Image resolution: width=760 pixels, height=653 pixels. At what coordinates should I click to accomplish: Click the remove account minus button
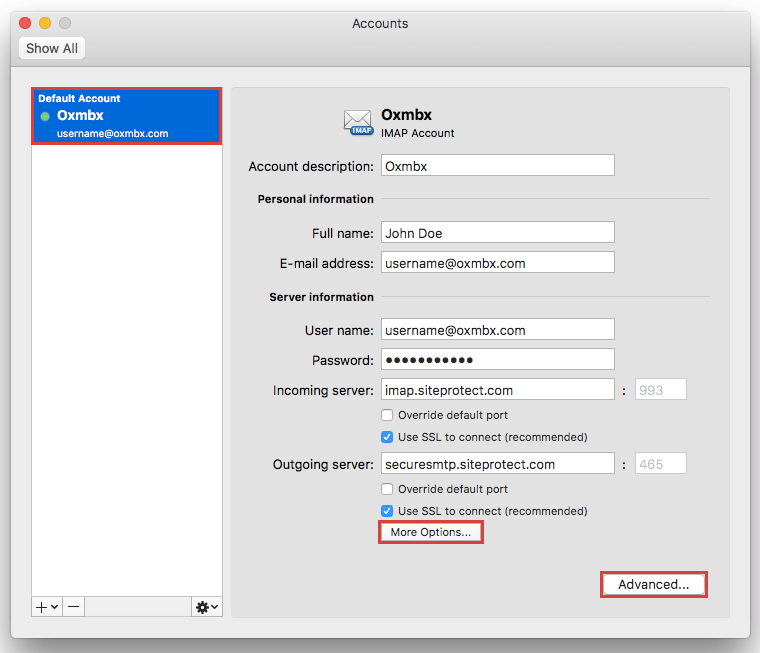[x=74, y=607]
